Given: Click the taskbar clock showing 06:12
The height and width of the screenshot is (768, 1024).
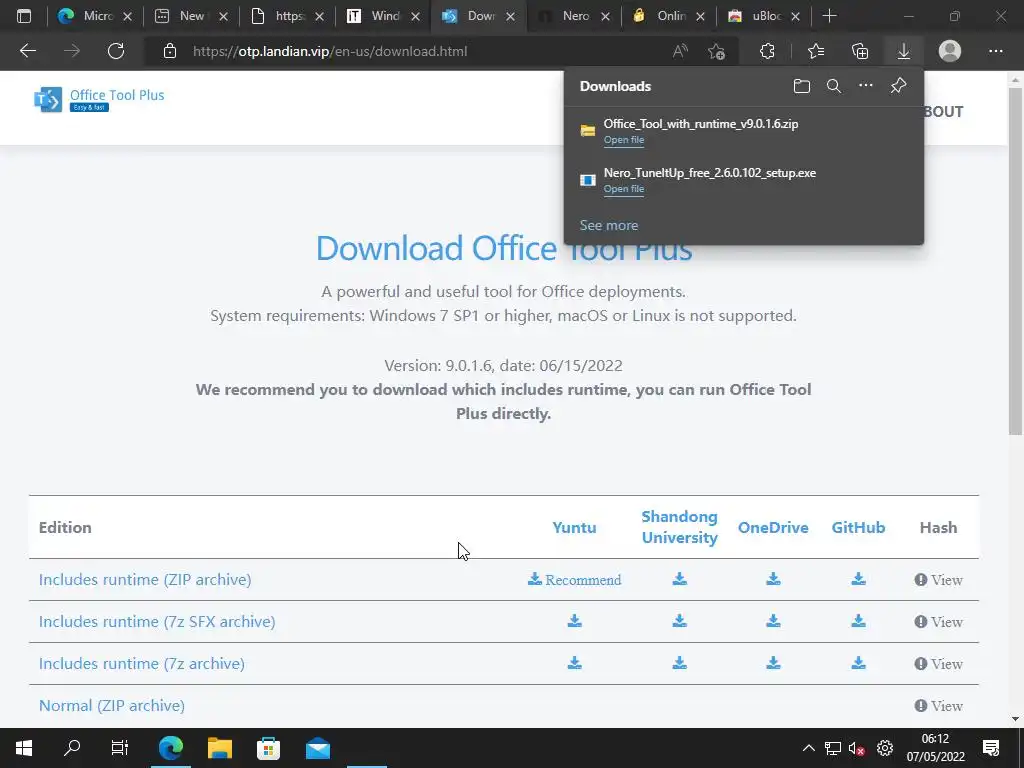Looking at the screenshot, I should (935, 748).
